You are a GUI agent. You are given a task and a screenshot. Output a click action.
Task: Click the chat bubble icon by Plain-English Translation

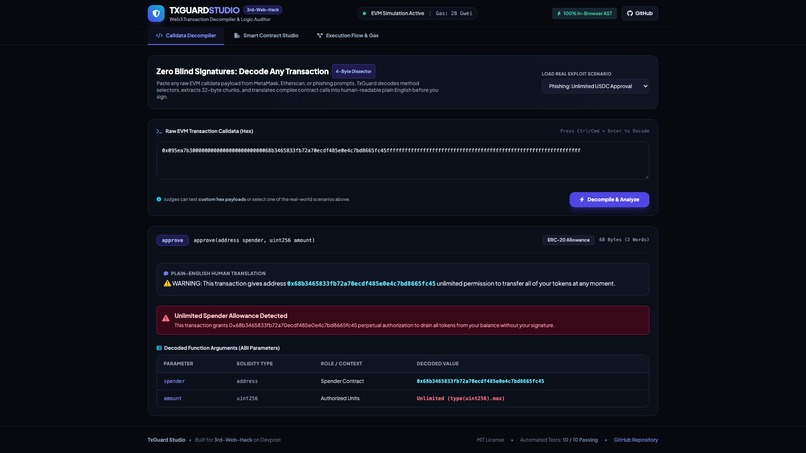166,274
